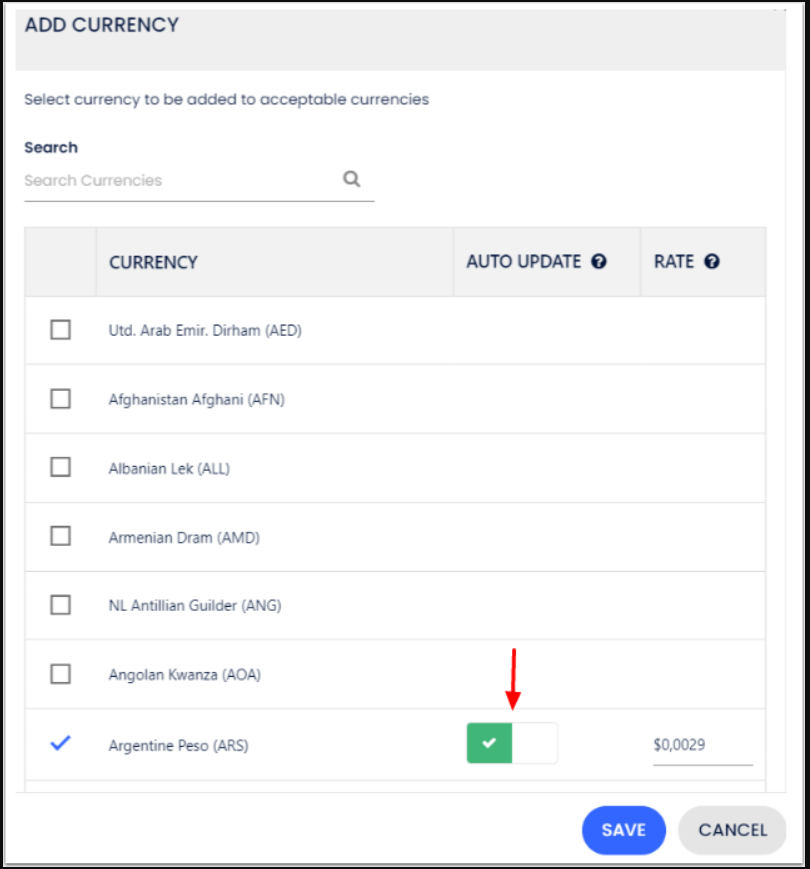The width and height of the screenshot is (810, 869).
Task: Click the search magnifier icon
Action: [351, 179]
